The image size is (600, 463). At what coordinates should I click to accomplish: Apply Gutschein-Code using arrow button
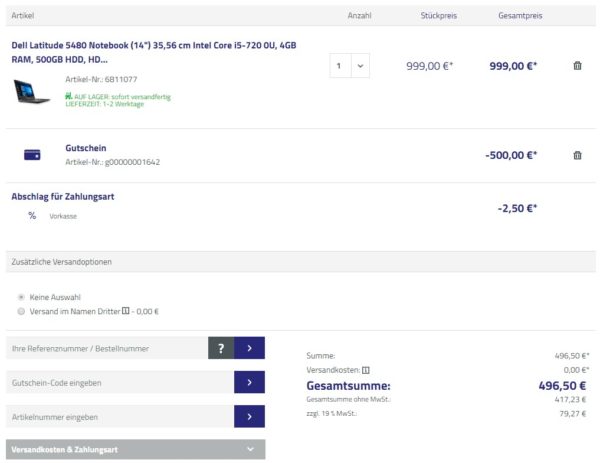[249, 382]
